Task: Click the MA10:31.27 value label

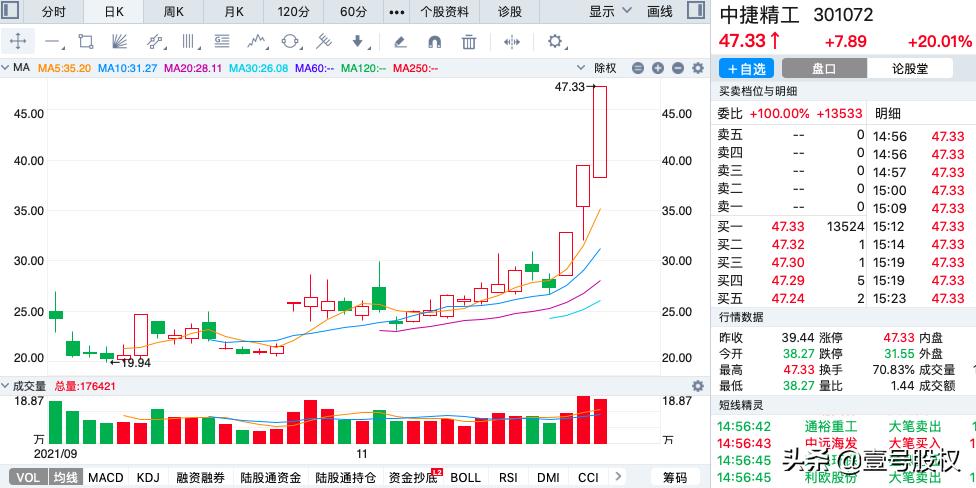Action: [128, 68]
